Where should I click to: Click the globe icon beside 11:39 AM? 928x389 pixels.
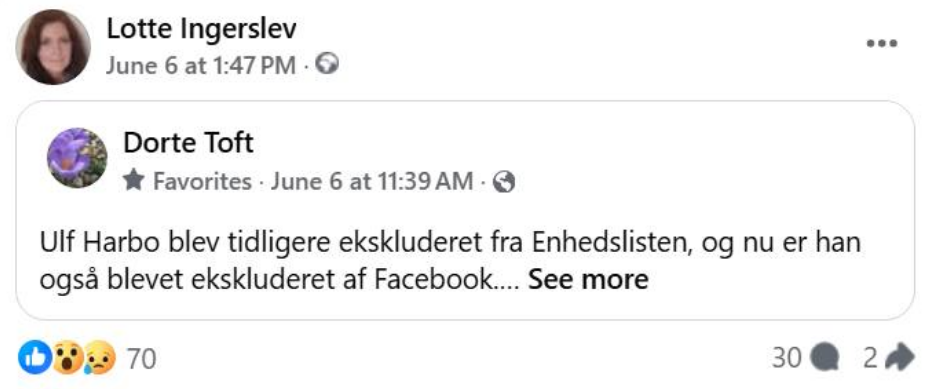(x=504, y=182)
